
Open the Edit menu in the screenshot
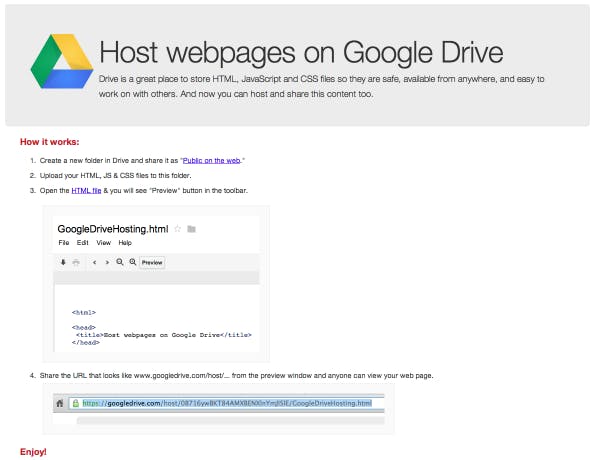tap(82, 243)
